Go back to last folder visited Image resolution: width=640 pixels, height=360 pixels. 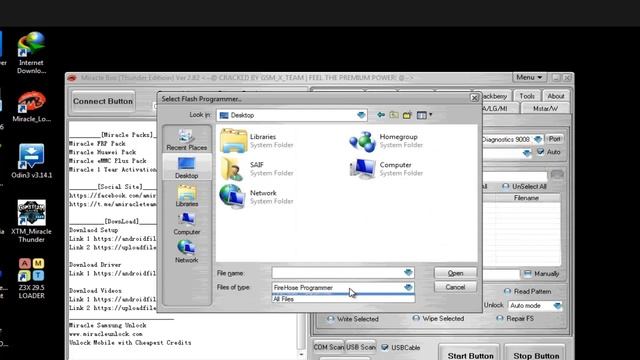(380, 115)
